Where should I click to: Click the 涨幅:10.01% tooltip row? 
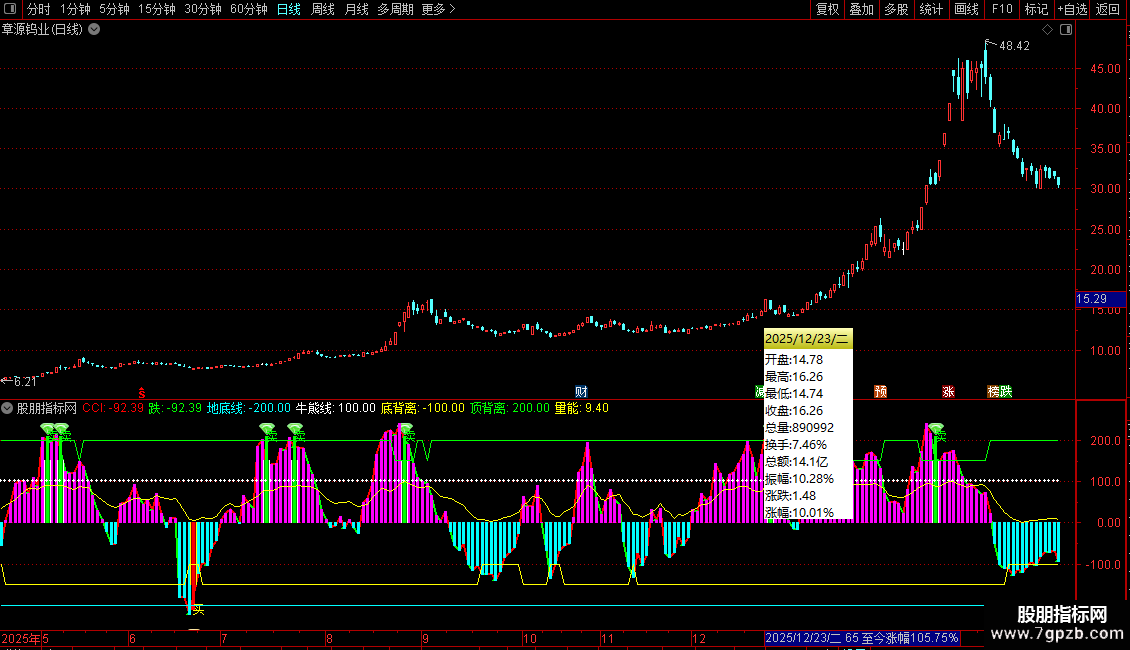(799, 512)
